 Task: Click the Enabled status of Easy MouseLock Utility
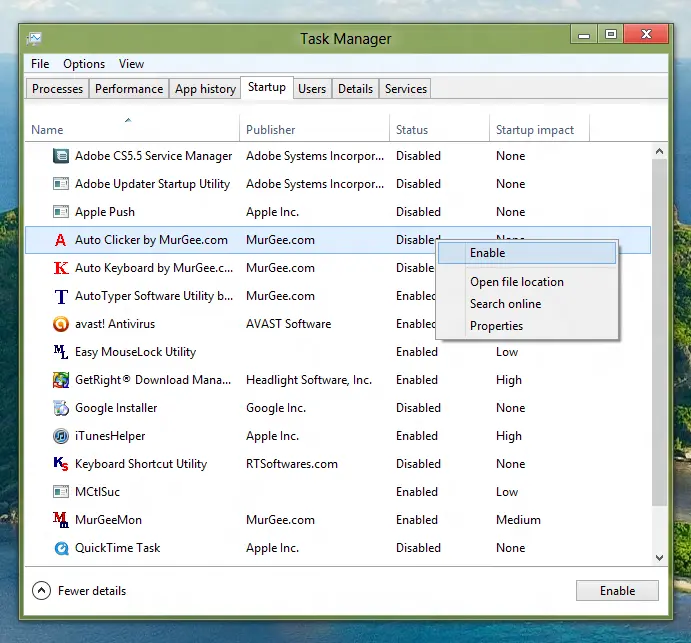pyautogui.click(x=417, y=352)
